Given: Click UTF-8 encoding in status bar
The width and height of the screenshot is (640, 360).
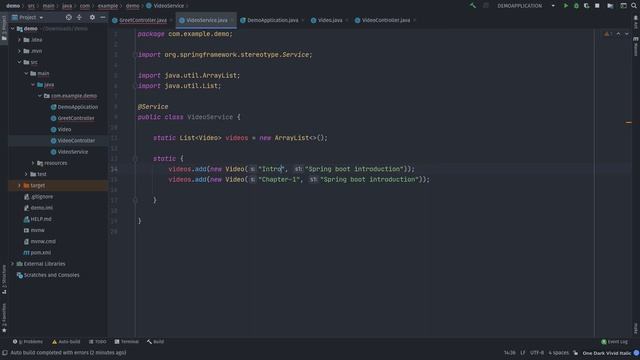Looking at the screenshot, I should pos(537,353).
